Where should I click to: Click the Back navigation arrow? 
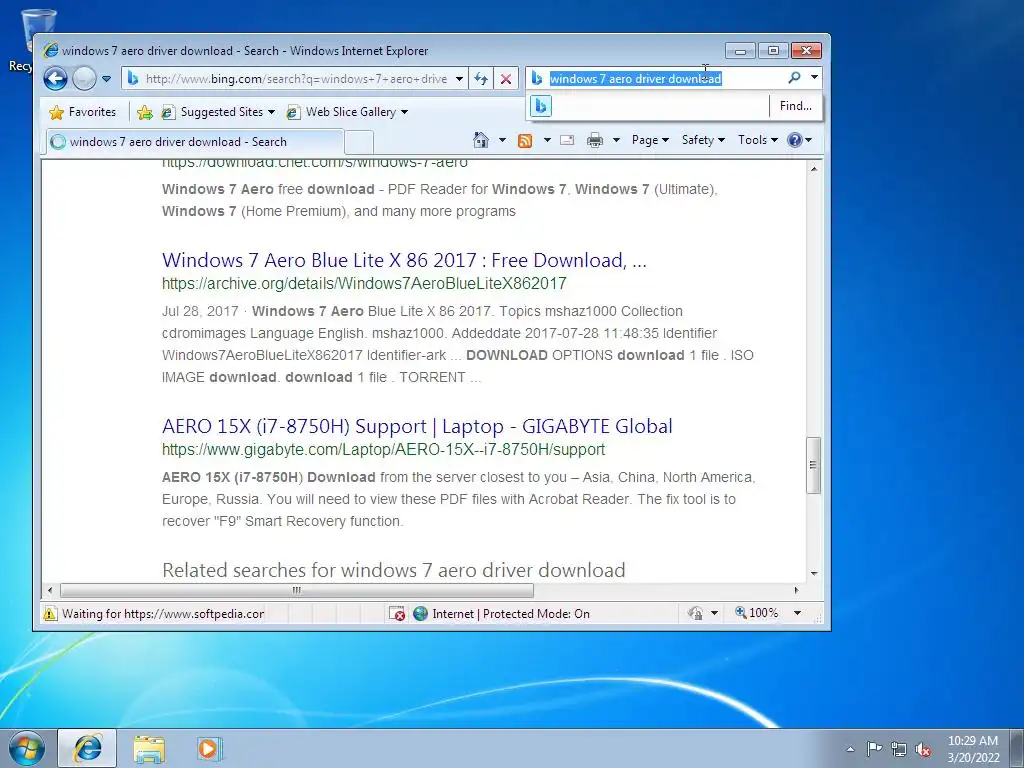point(56,79)
